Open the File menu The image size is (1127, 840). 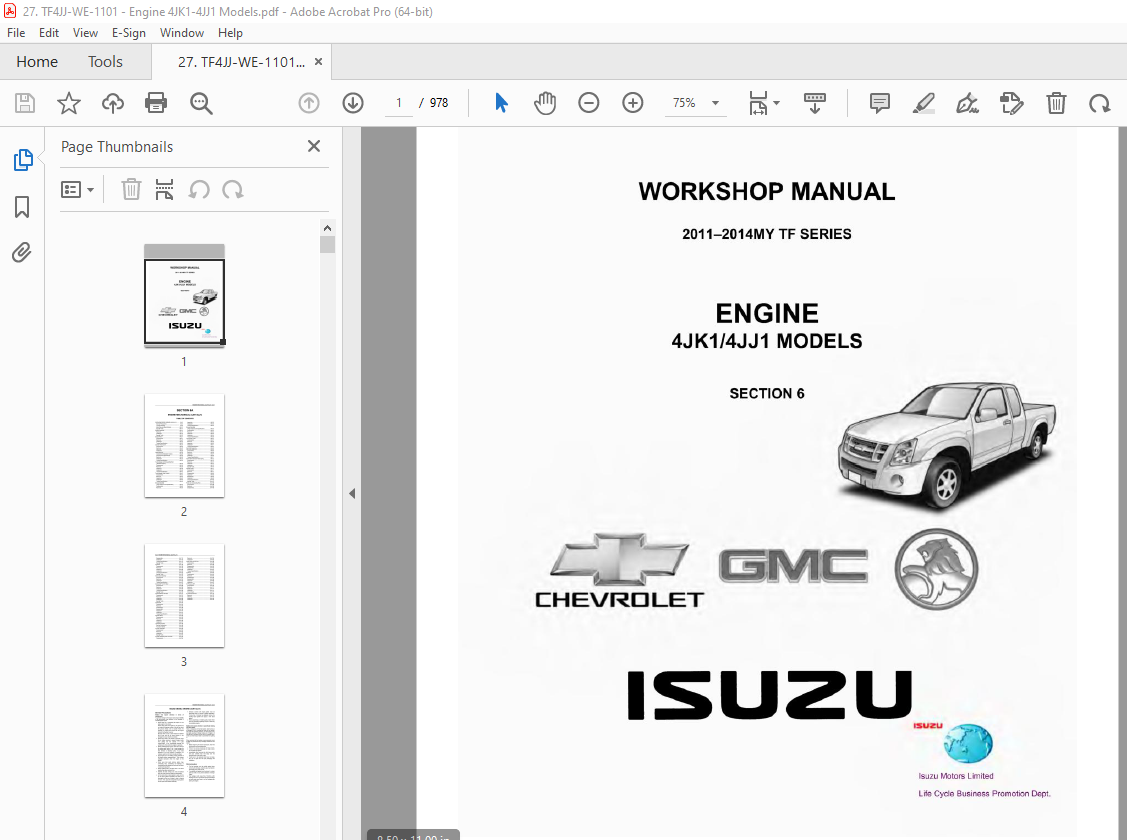(16, 33)
